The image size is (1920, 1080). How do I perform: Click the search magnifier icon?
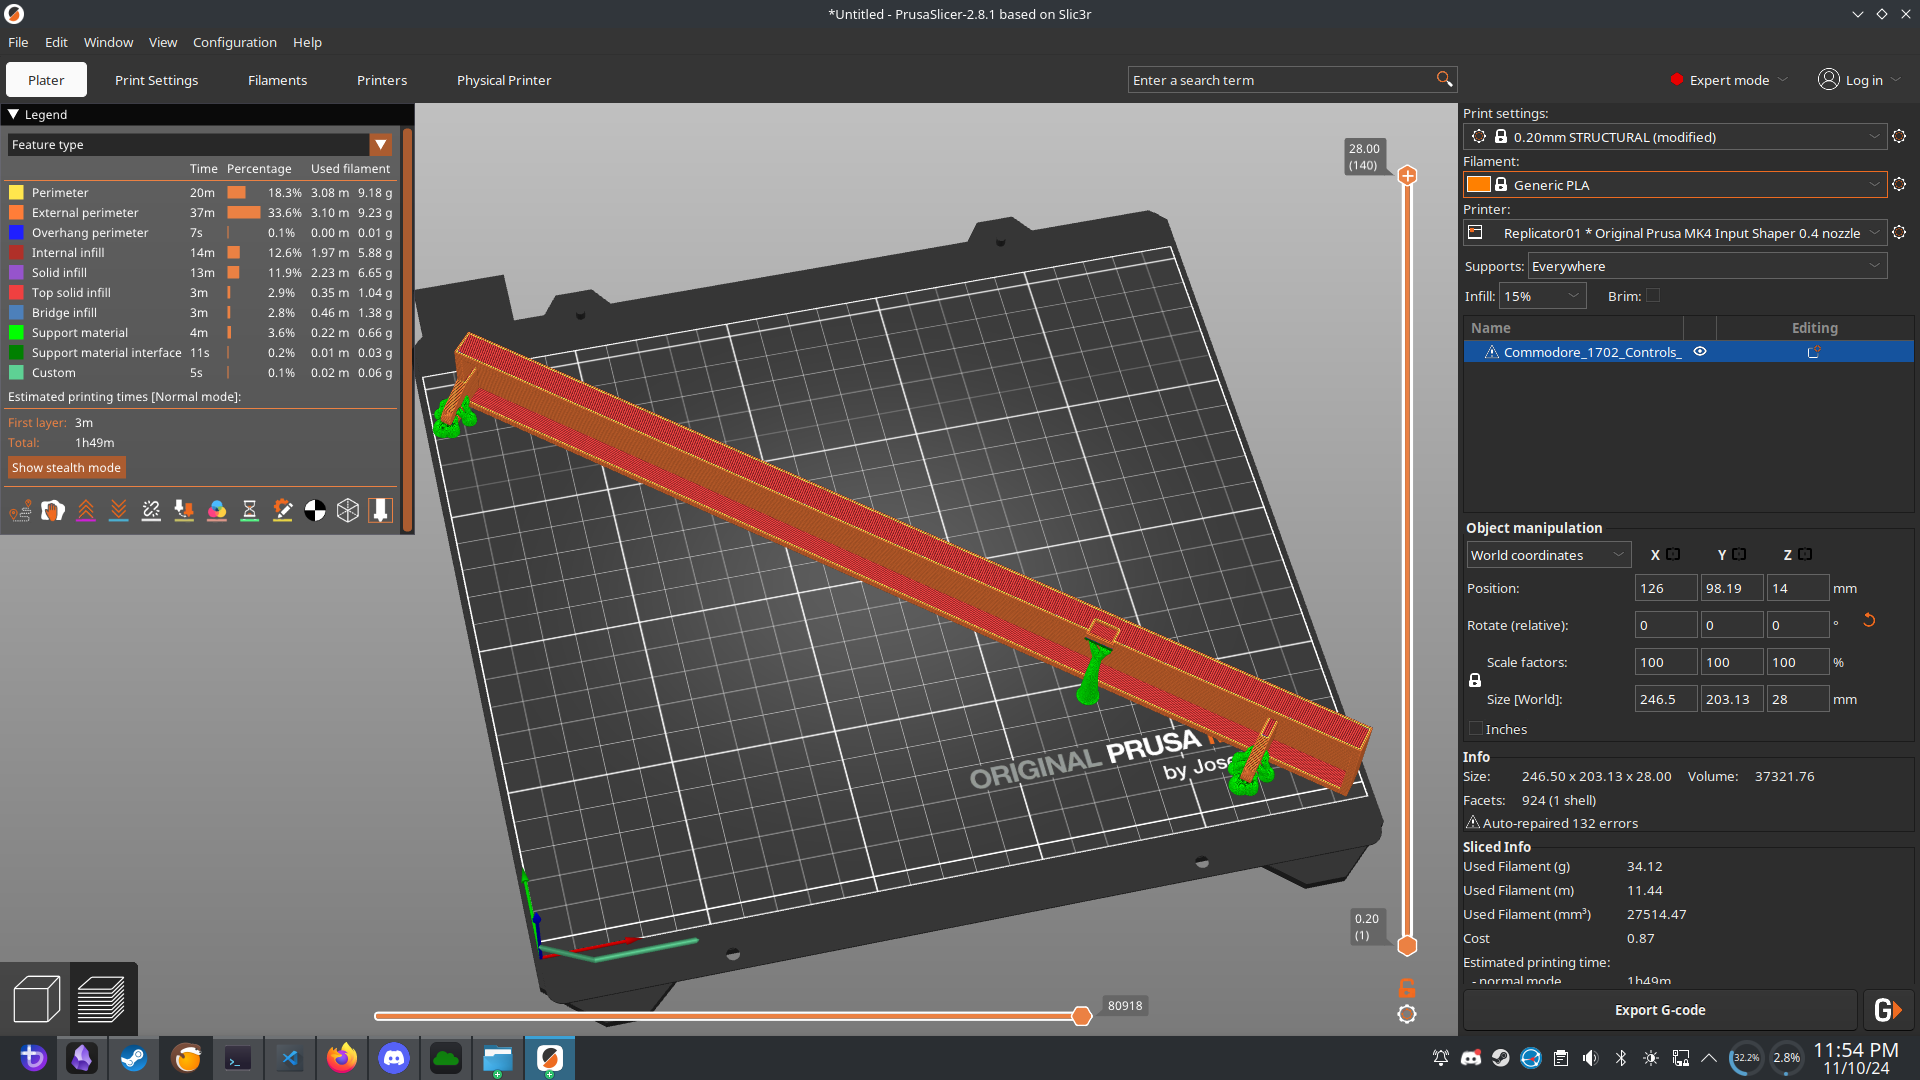pyautogui.click(x=1444, y=80)
